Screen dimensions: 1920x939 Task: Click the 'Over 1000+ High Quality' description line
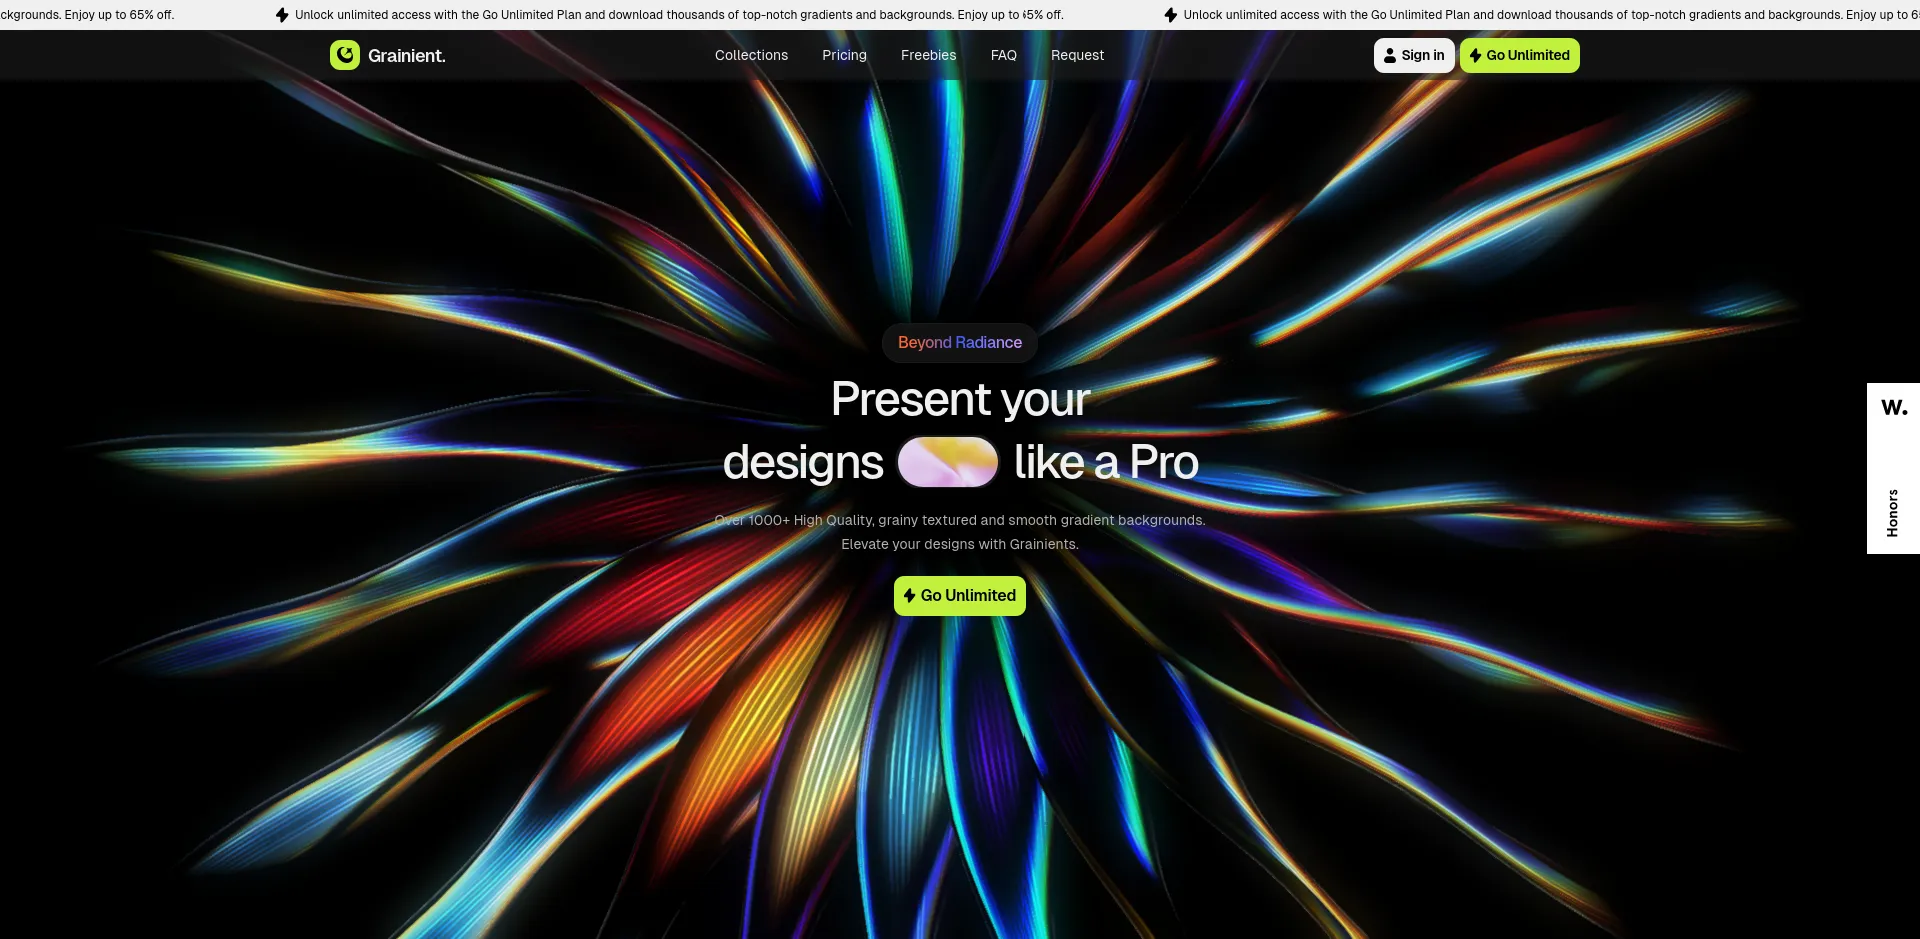click(x=960, y=520)
